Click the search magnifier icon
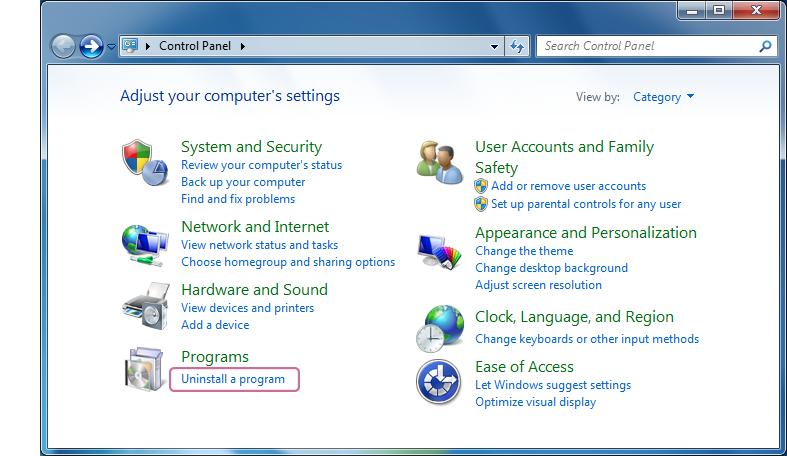Image resolution: width=787 pixels, height=456 pixels. coord(765,46)
